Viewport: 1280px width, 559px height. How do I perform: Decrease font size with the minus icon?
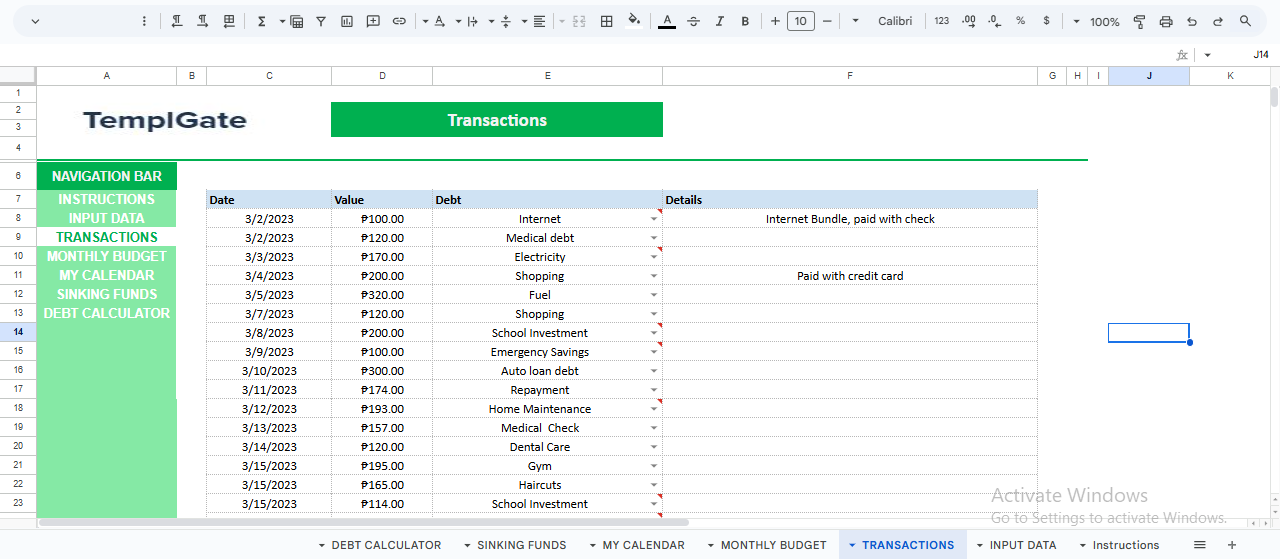pyautogui.click(x=827, y=21)
